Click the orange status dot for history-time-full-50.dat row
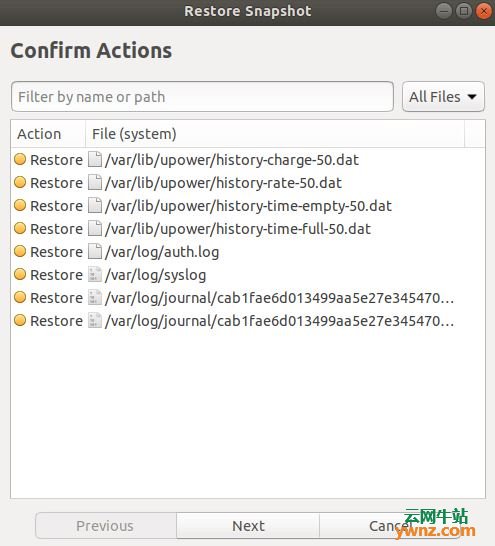Screen dimensions: 495x546 pyautogui.click(x=20, y=228)
